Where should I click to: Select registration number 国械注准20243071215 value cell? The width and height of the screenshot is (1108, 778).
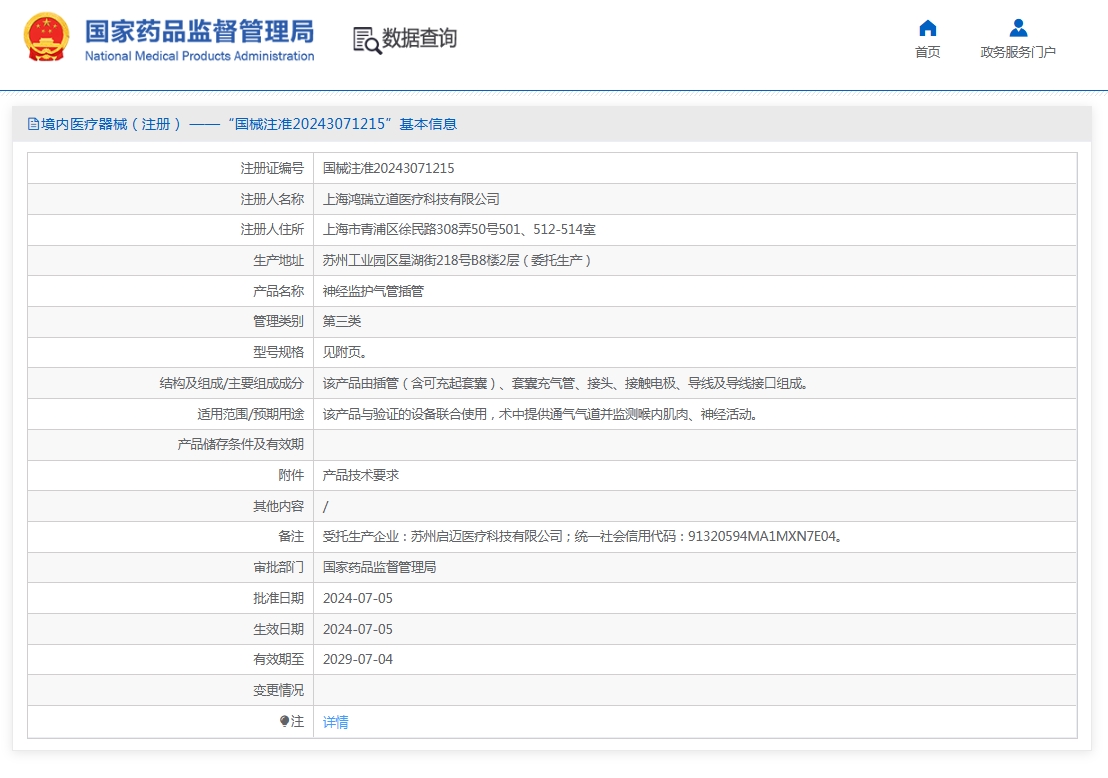coord(389,168)
